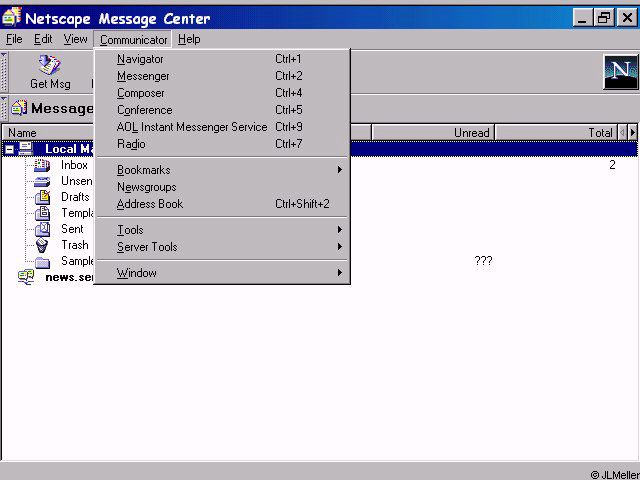Collapse the main toolbar grip
Screen dimensions: 640x480
coord(4,72)
